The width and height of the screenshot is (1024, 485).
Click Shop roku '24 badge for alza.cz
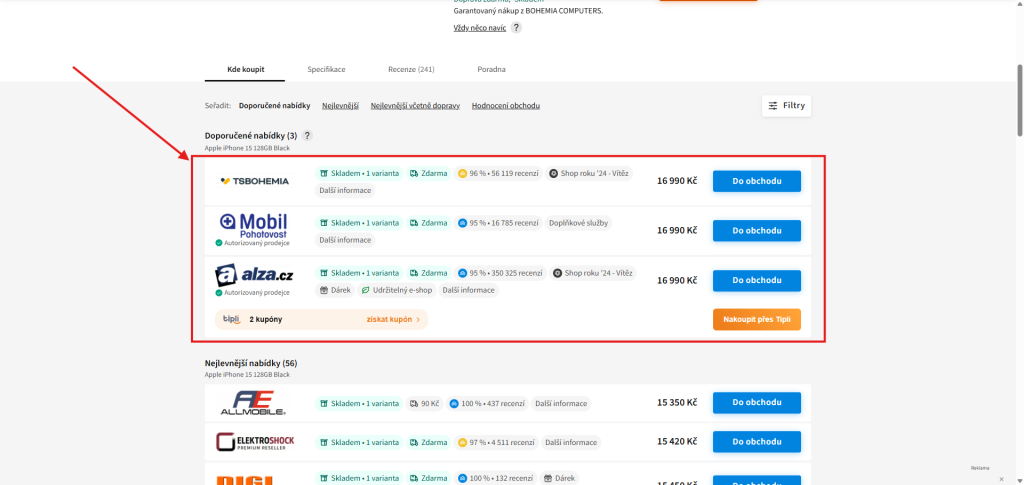coord(593,273)
